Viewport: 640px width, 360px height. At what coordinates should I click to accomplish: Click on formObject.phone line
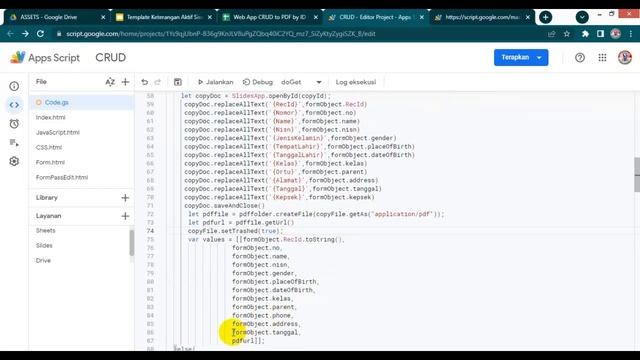click(x=263, y=316)
